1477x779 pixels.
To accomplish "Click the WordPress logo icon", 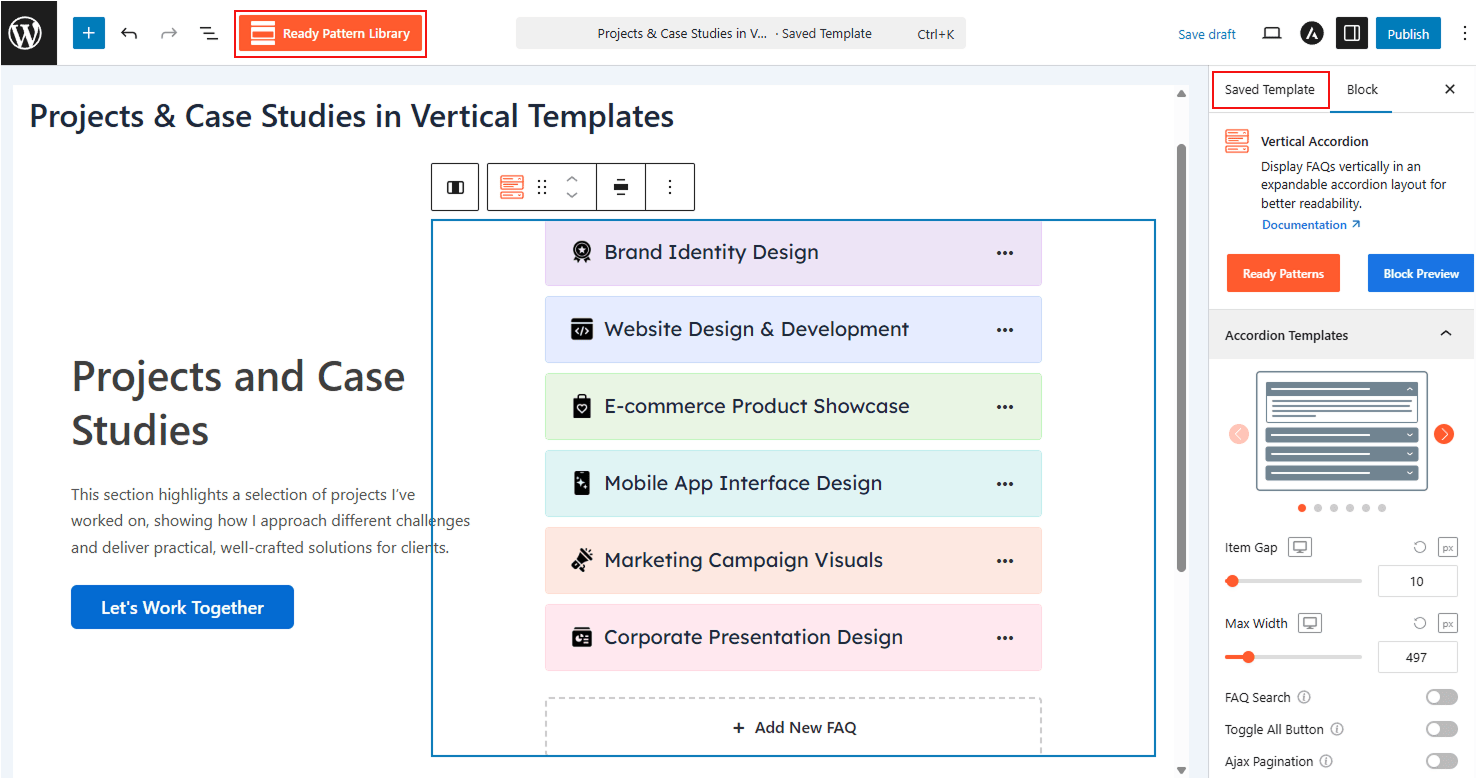I will pyautogui.click(x=25, y=33).
